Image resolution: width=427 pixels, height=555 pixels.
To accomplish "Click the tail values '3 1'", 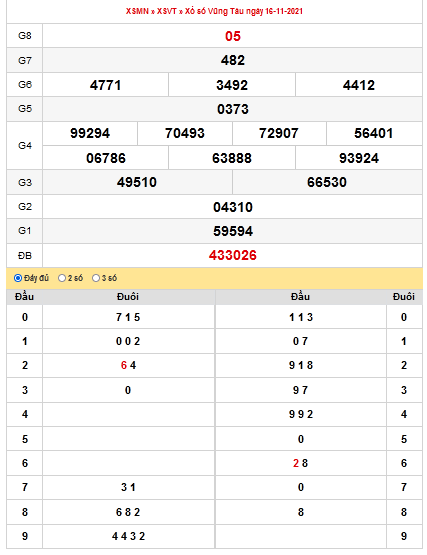I will tap(128, 487).
